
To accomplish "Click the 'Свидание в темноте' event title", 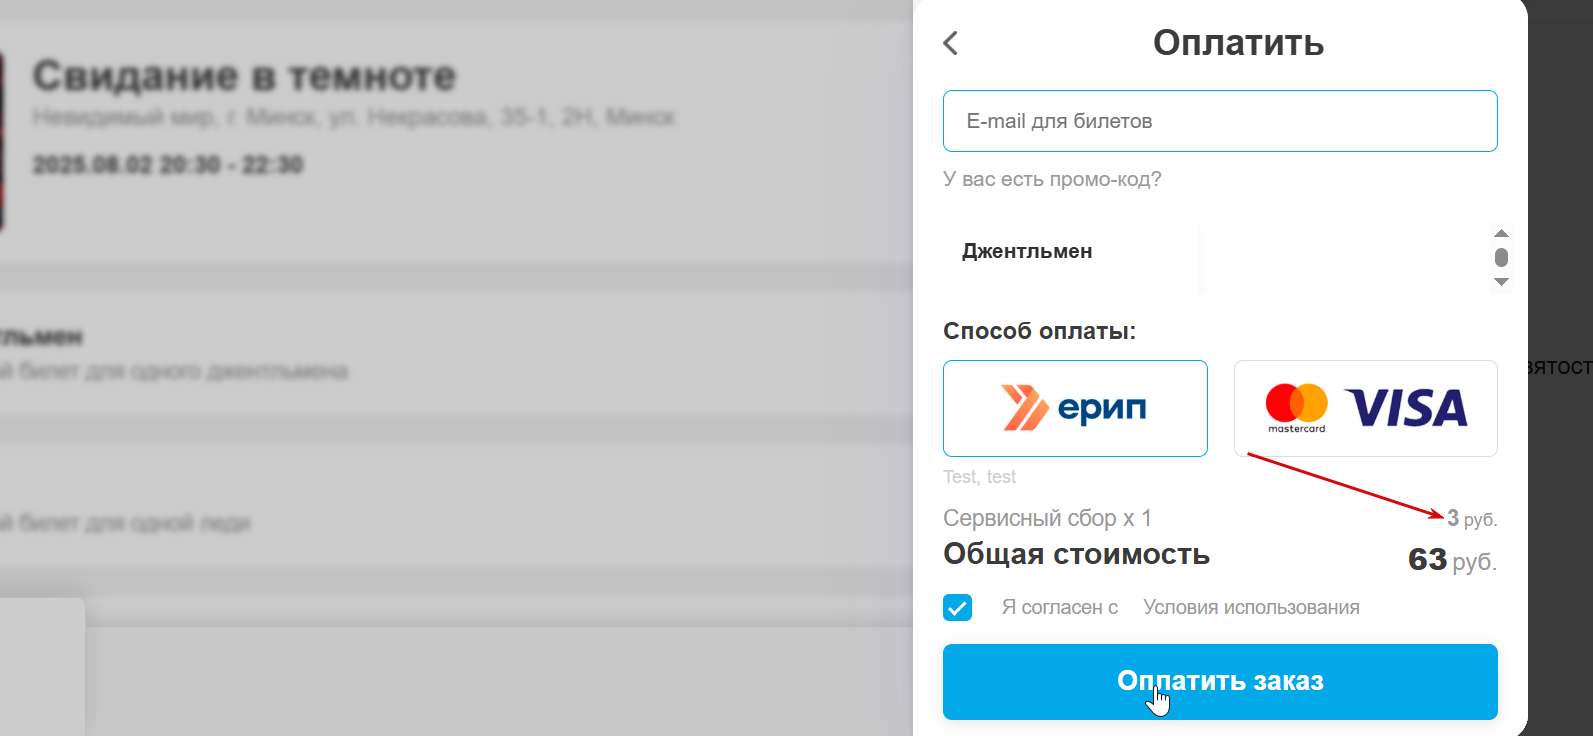I will (244, 76).
